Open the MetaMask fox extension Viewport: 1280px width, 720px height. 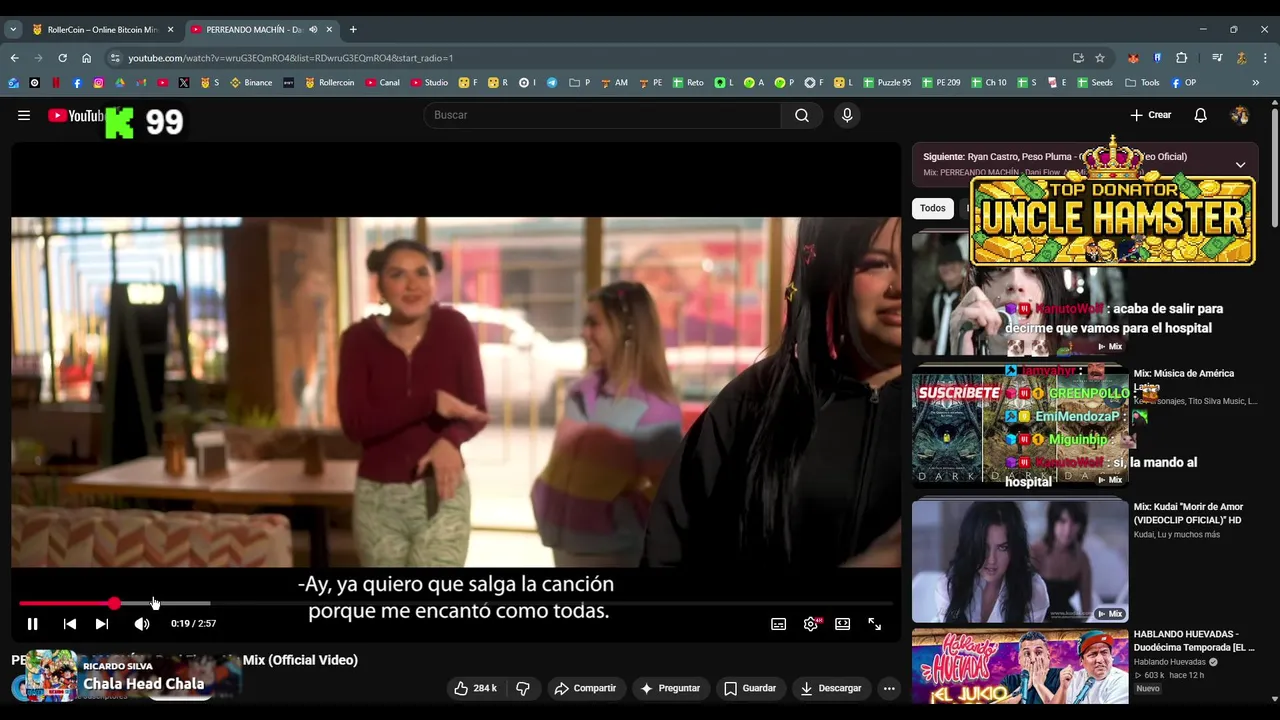[1133, 58]
